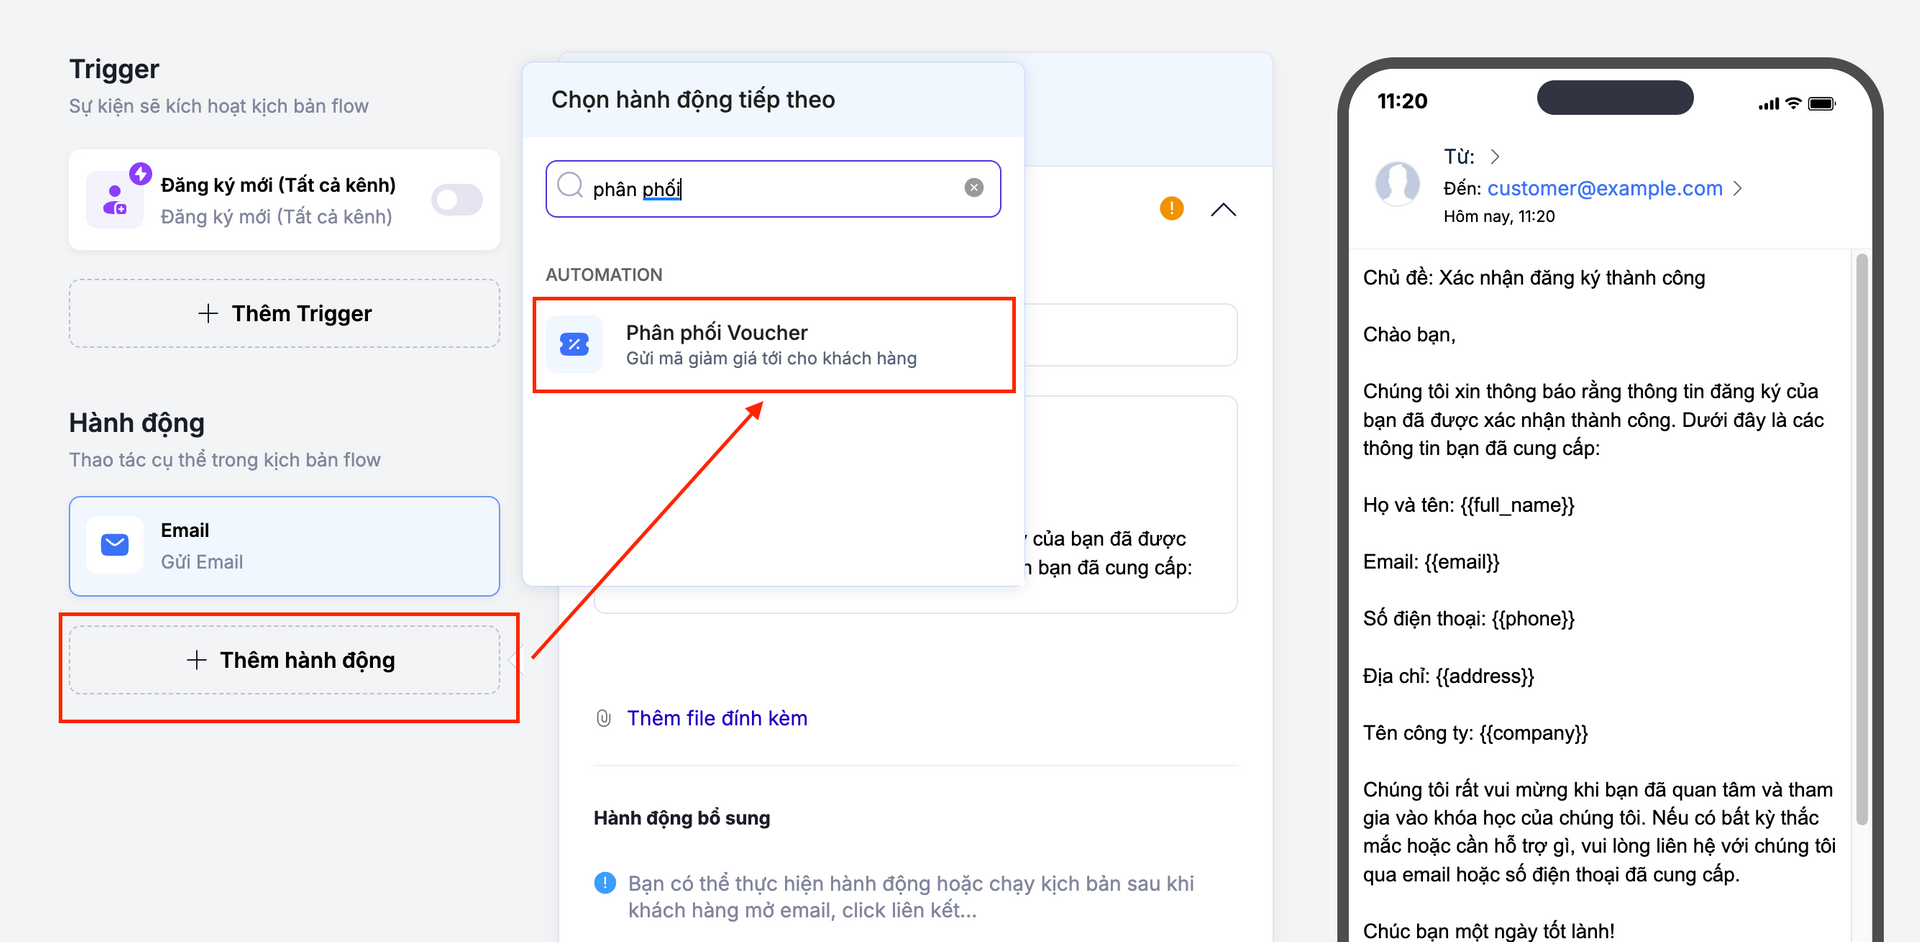This screenshot has height=942, width=1920.
Task: Click the orange warning icon
Action: coord(1171,208)
